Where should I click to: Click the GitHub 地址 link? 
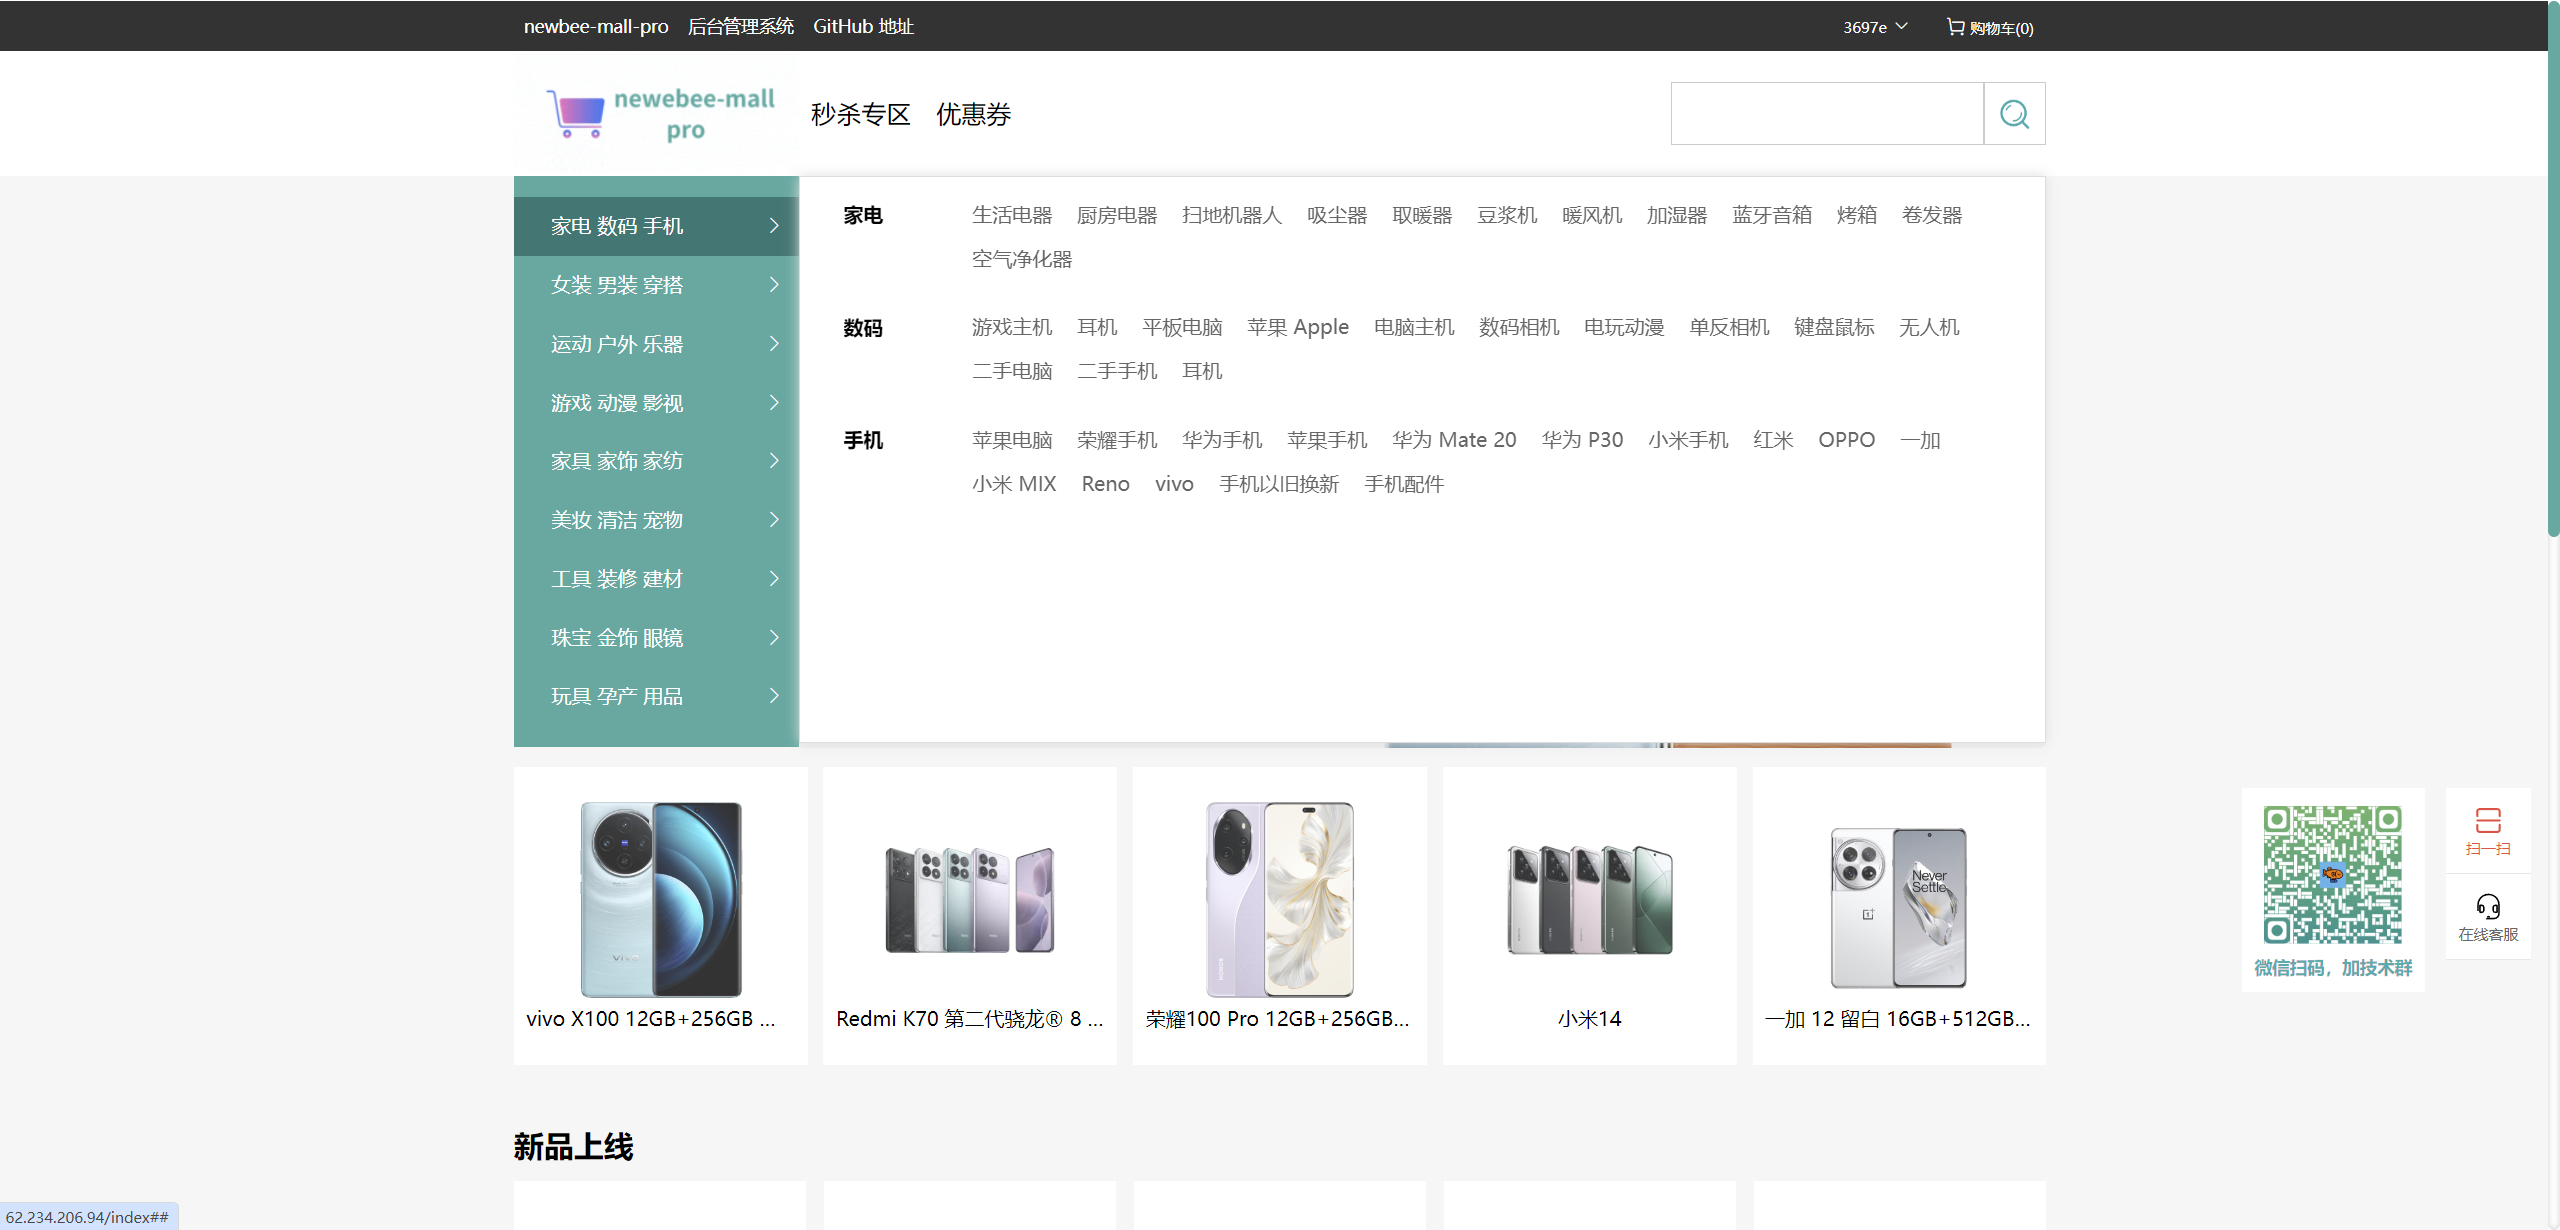coord(863,27)
